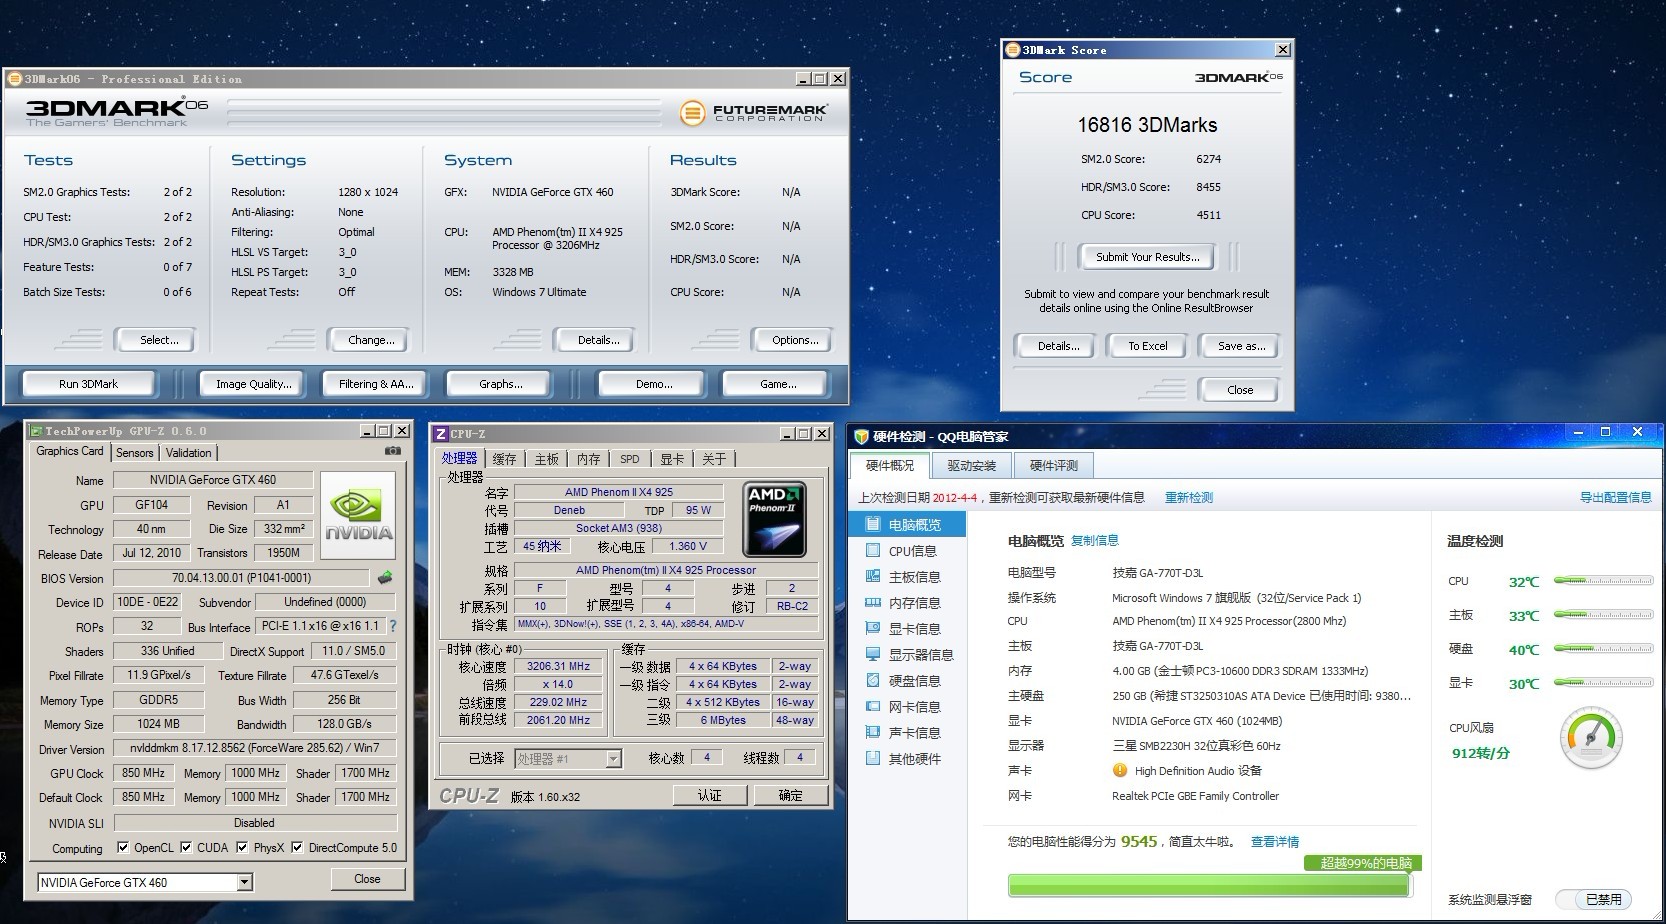Click the GPU-Z screenshot camera icon

click(x=393, y=451)
